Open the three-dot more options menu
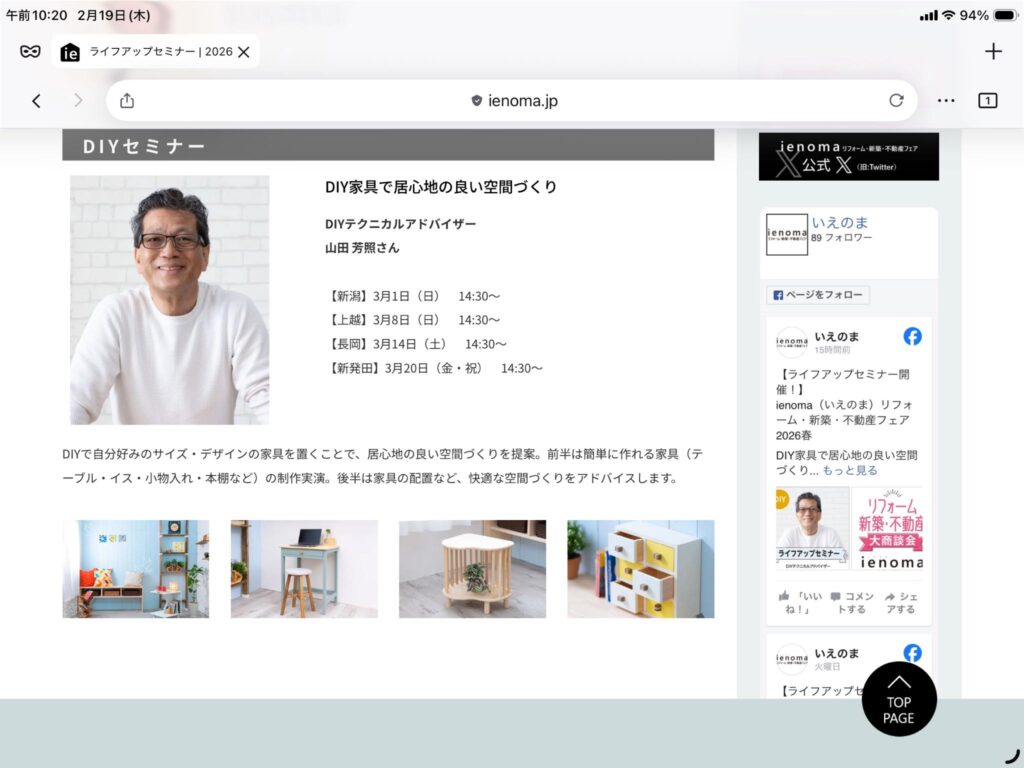Image resolution: width=1024 pixels, height=768 pixels. 947,100
